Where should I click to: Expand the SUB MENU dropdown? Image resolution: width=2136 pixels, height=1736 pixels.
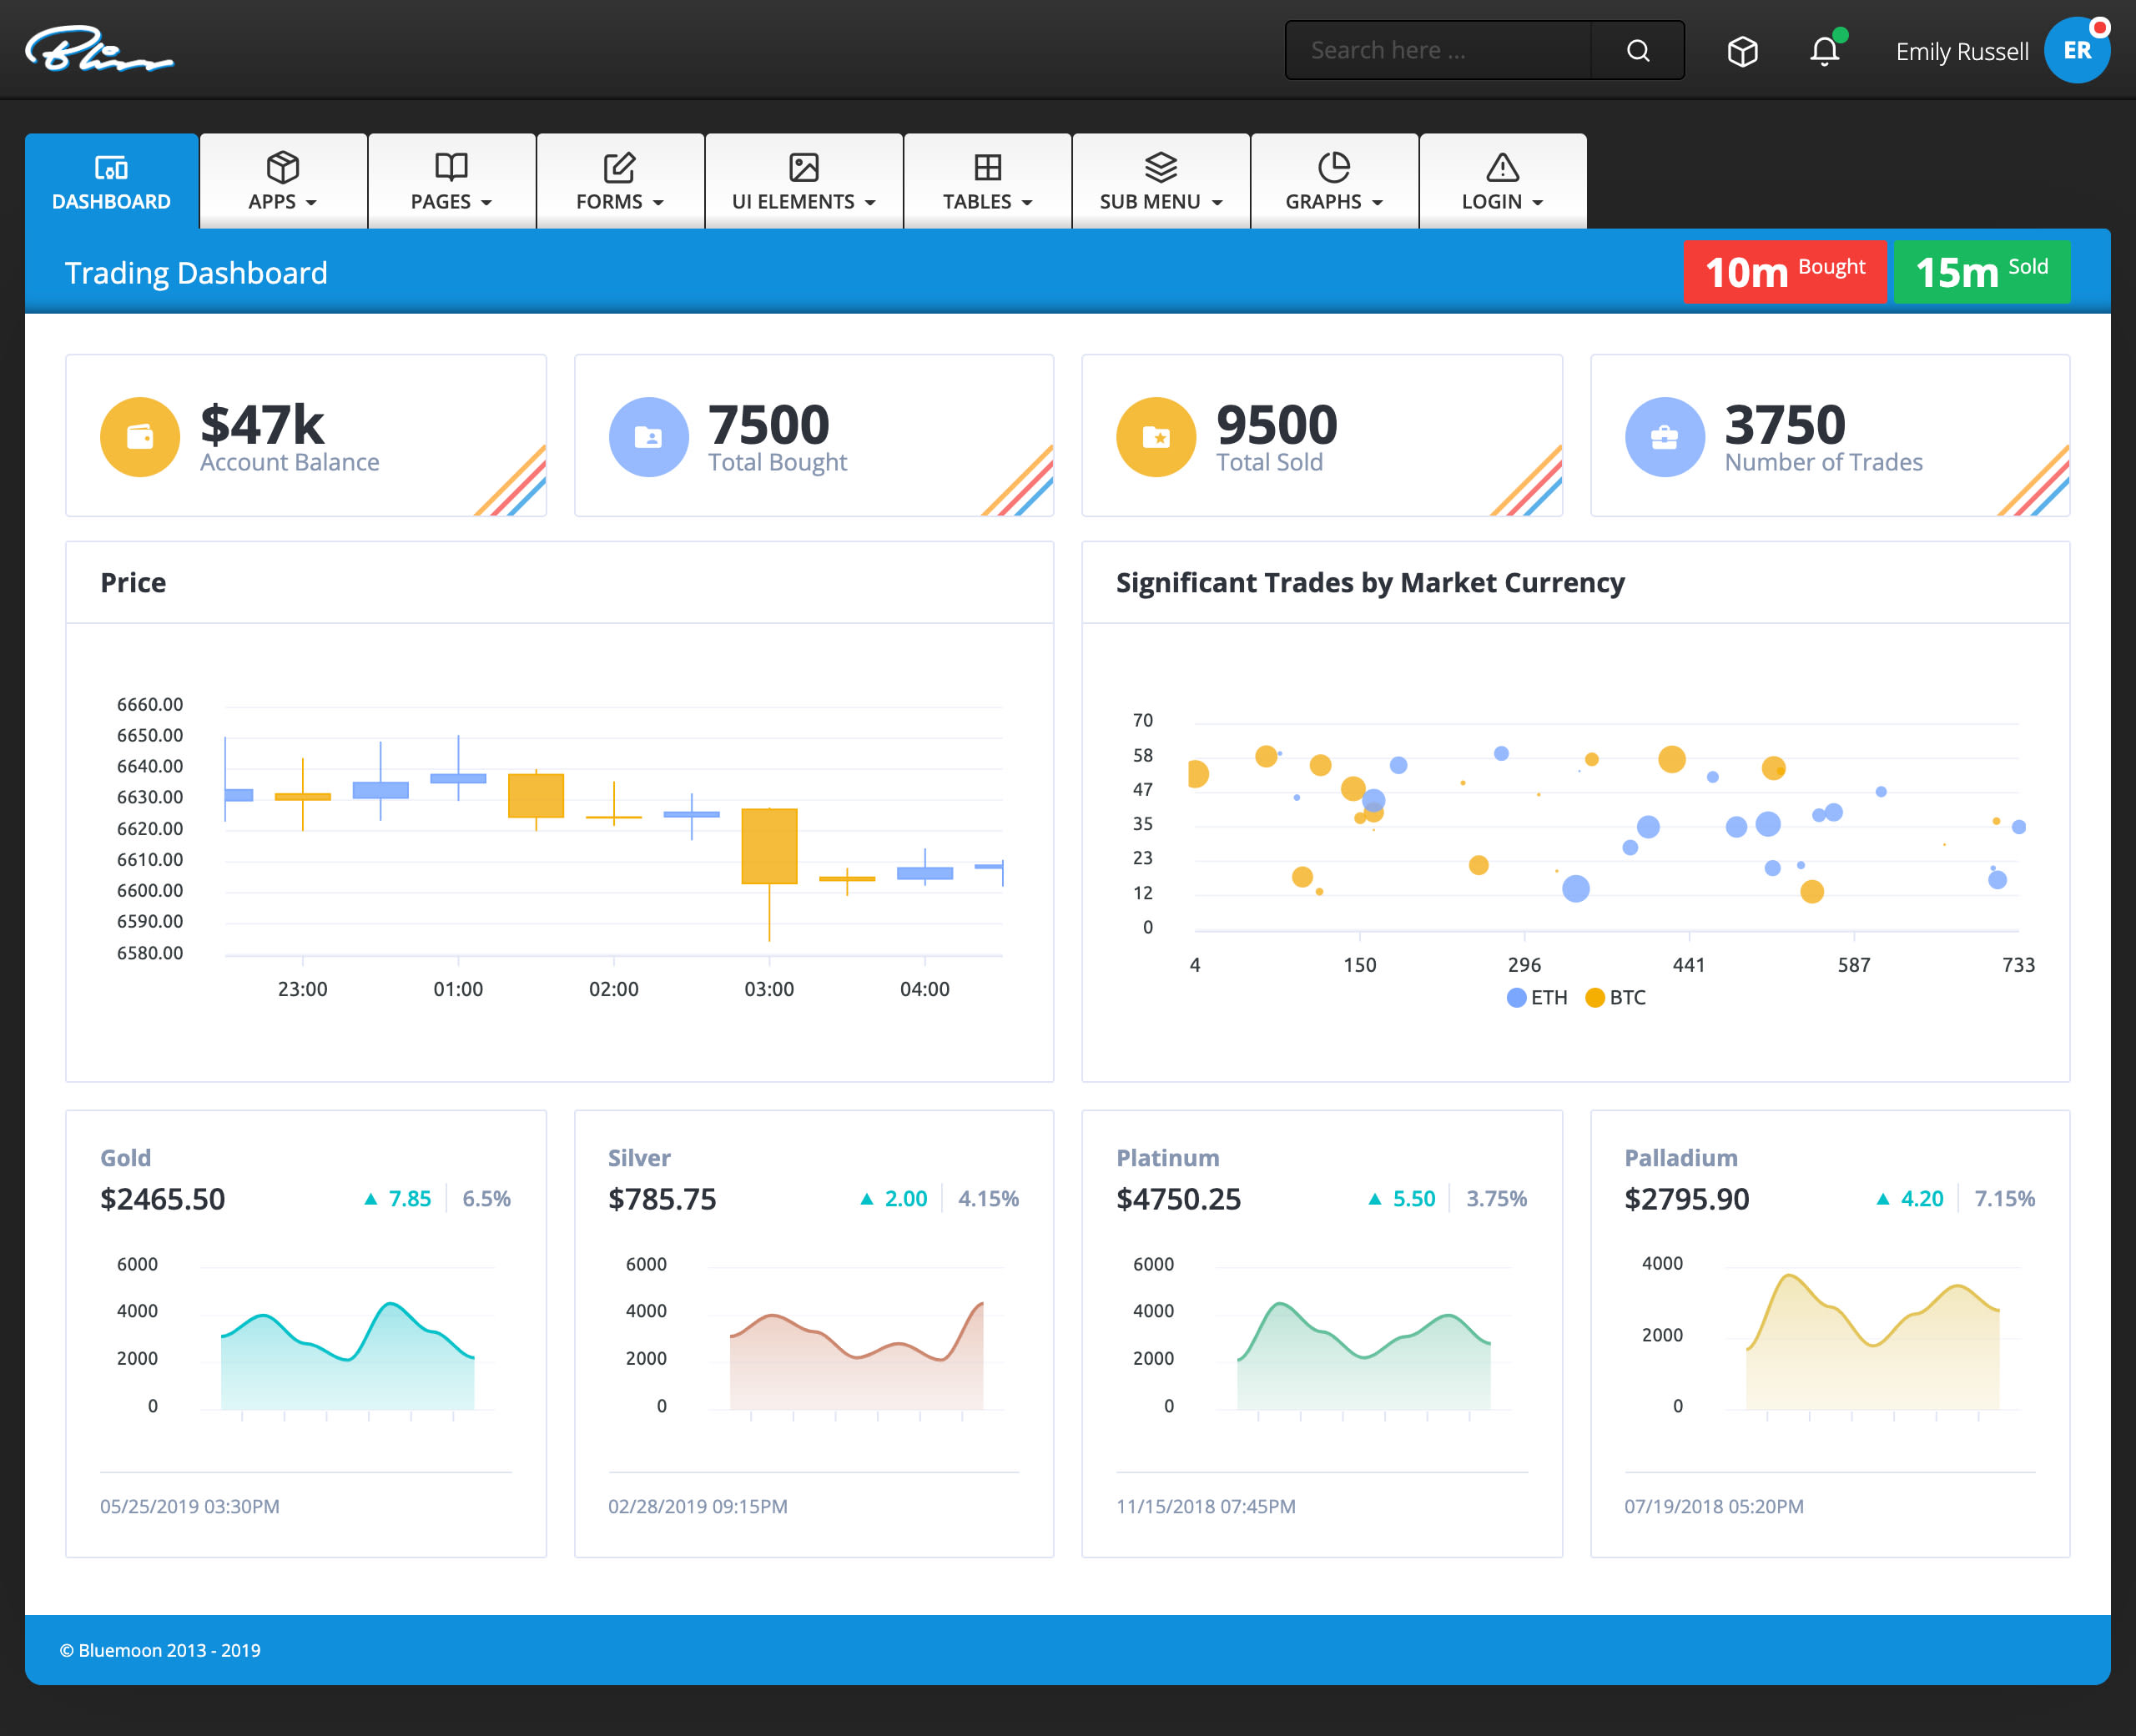(1159, 201)
